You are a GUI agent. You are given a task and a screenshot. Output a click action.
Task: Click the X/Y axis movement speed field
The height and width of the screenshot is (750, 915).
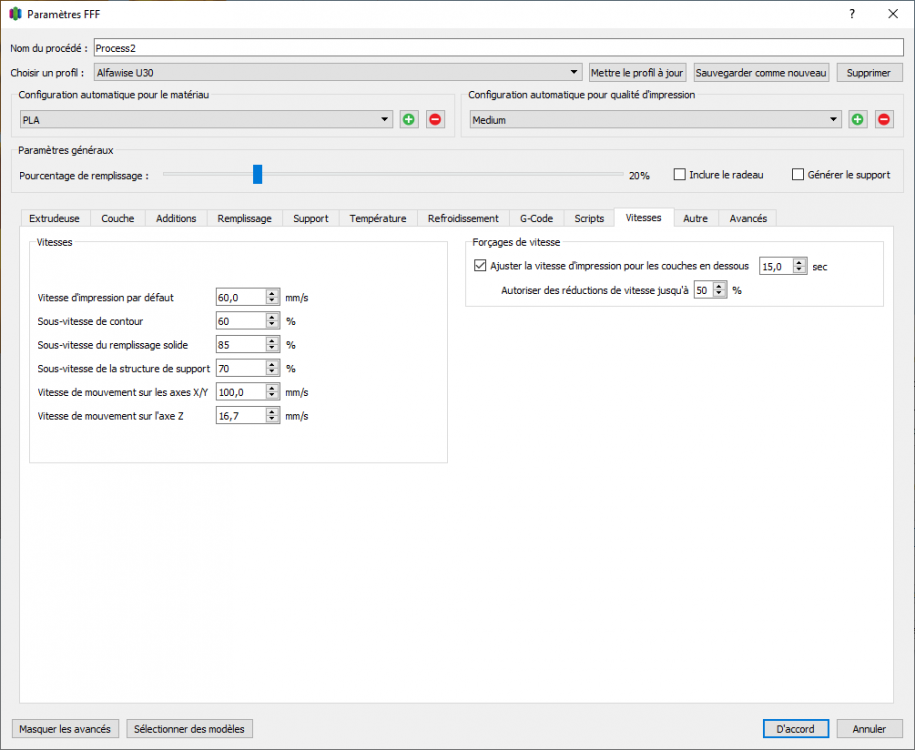tap(241, 392)
